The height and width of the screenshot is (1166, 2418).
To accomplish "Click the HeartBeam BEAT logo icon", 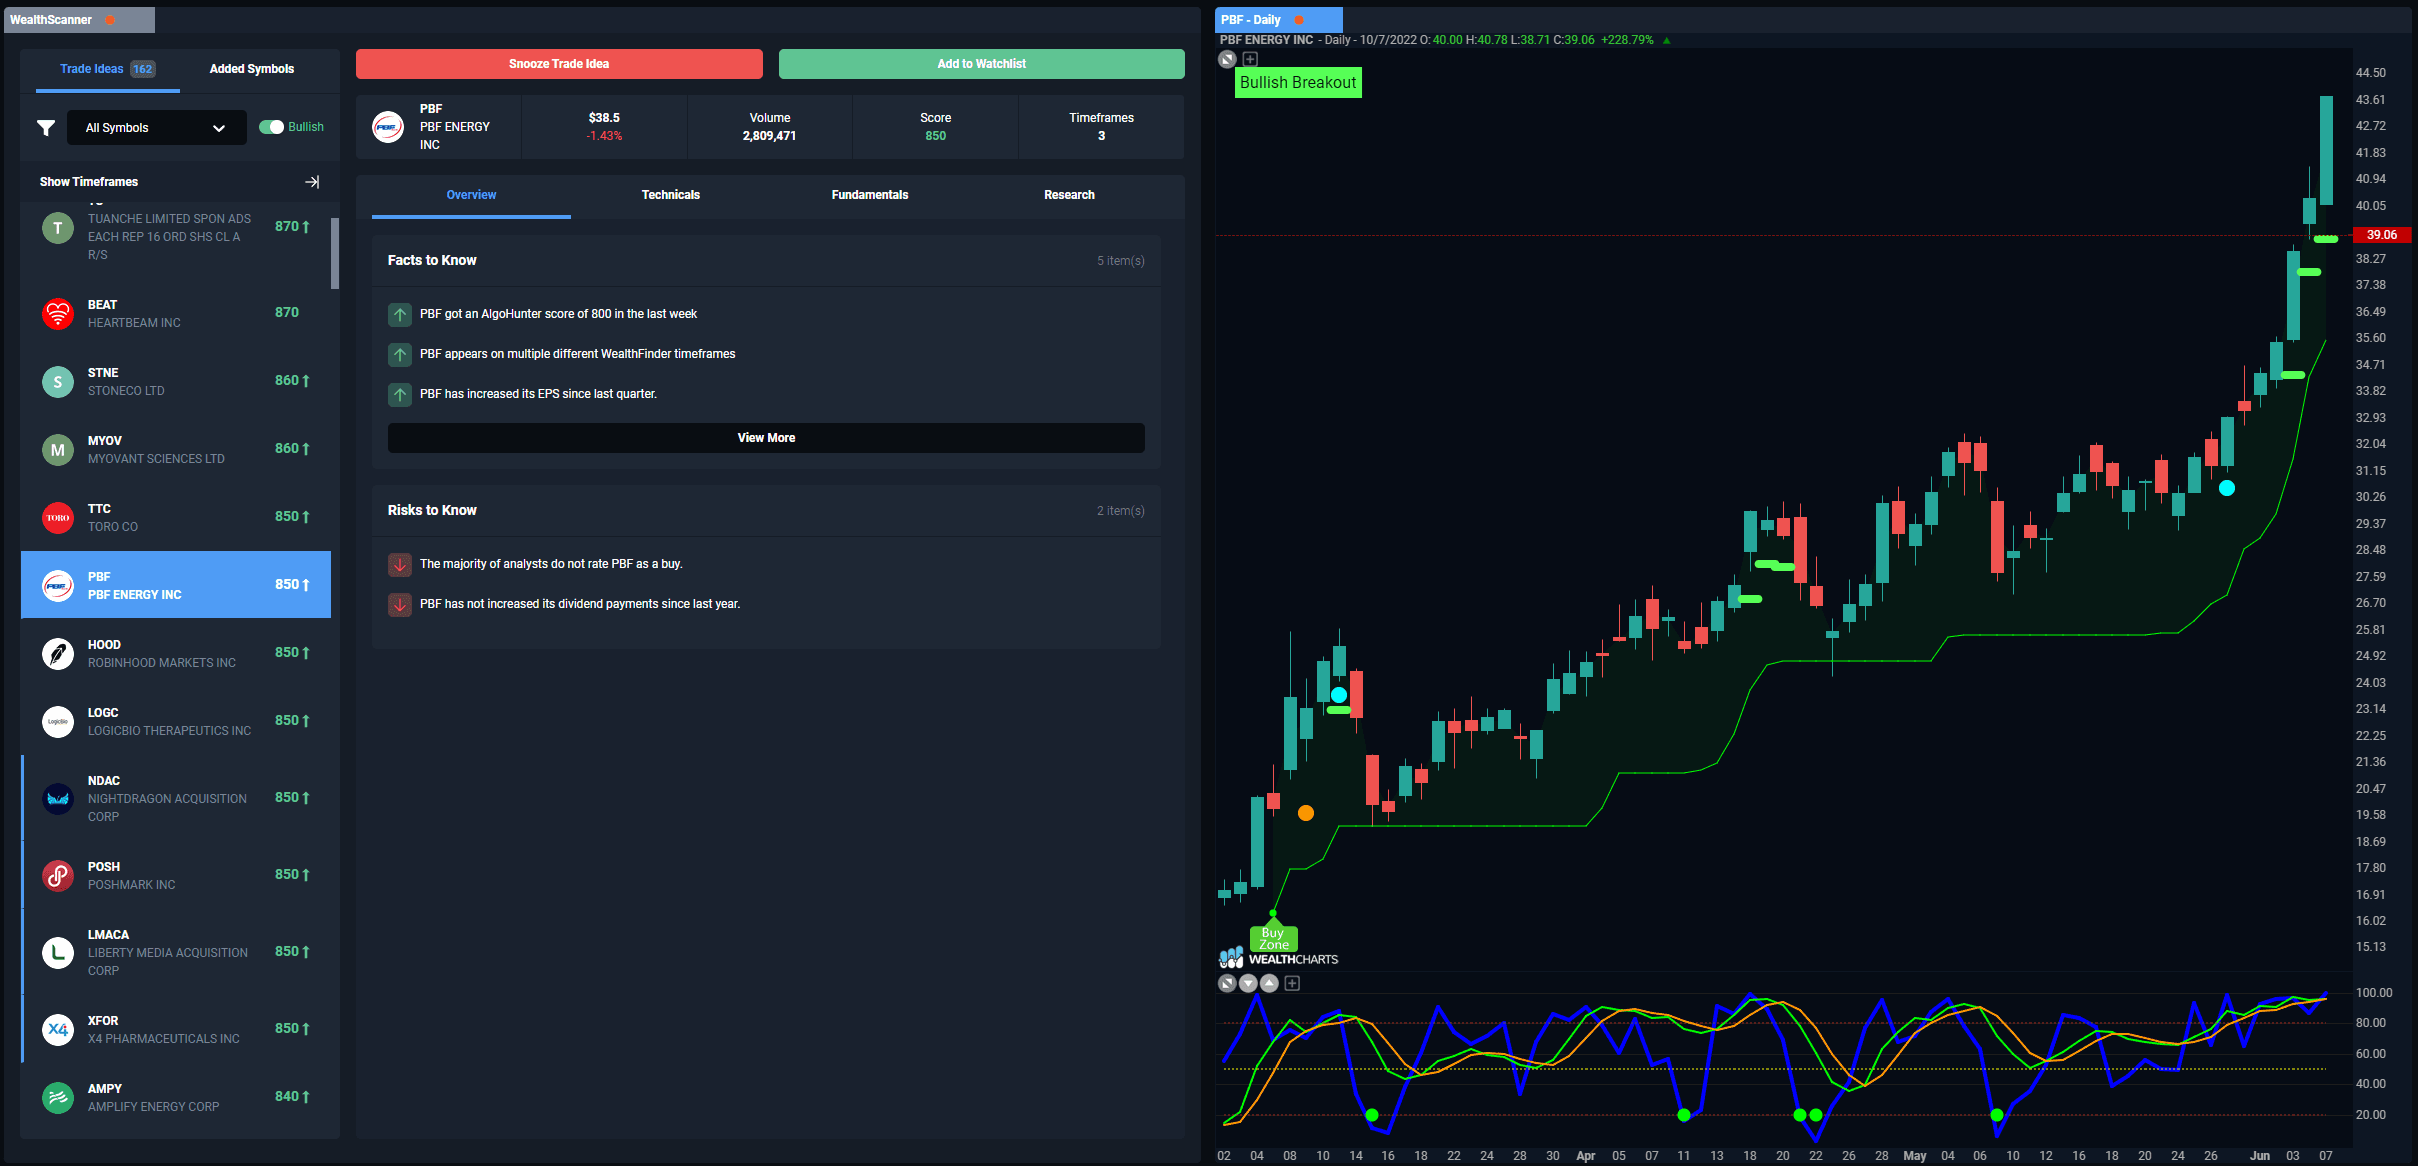I will pos(58,314).
